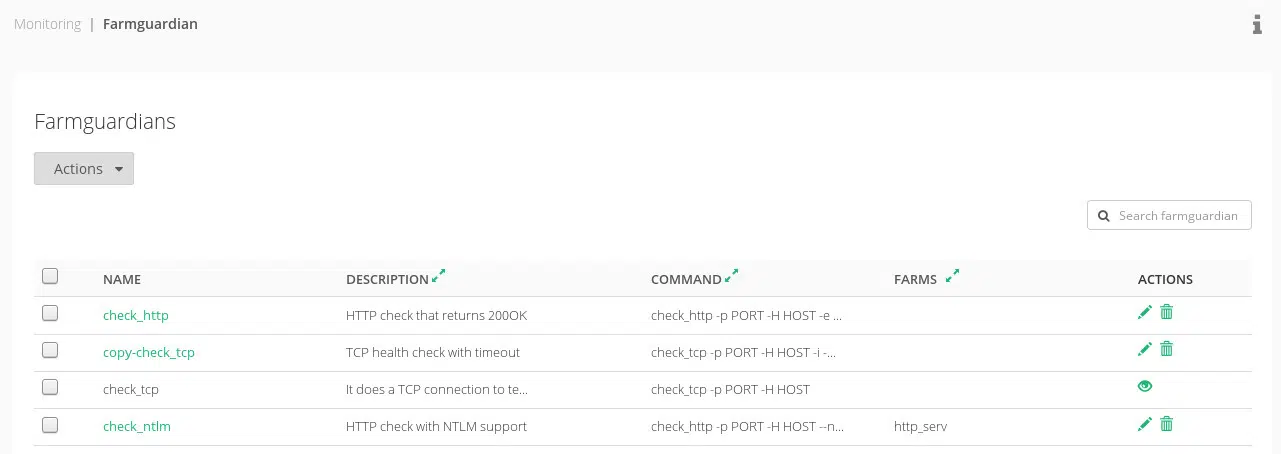
Task: Open the info icon at top right
Action: tap(1257, 25)
